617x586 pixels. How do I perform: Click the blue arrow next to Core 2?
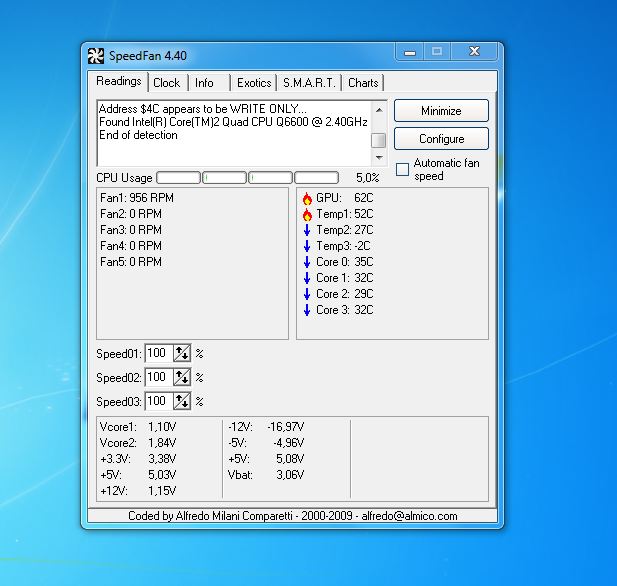[x=307, y=294]
